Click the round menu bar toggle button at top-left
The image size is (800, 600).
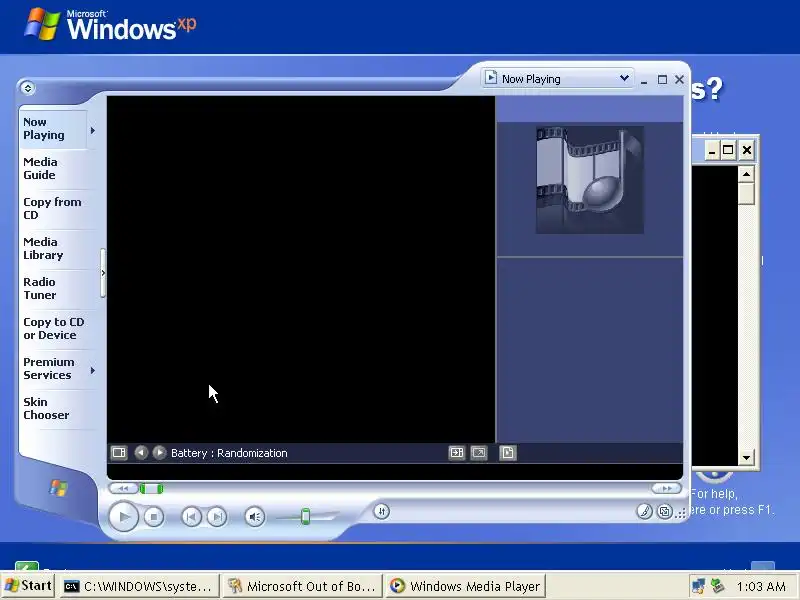28,88
